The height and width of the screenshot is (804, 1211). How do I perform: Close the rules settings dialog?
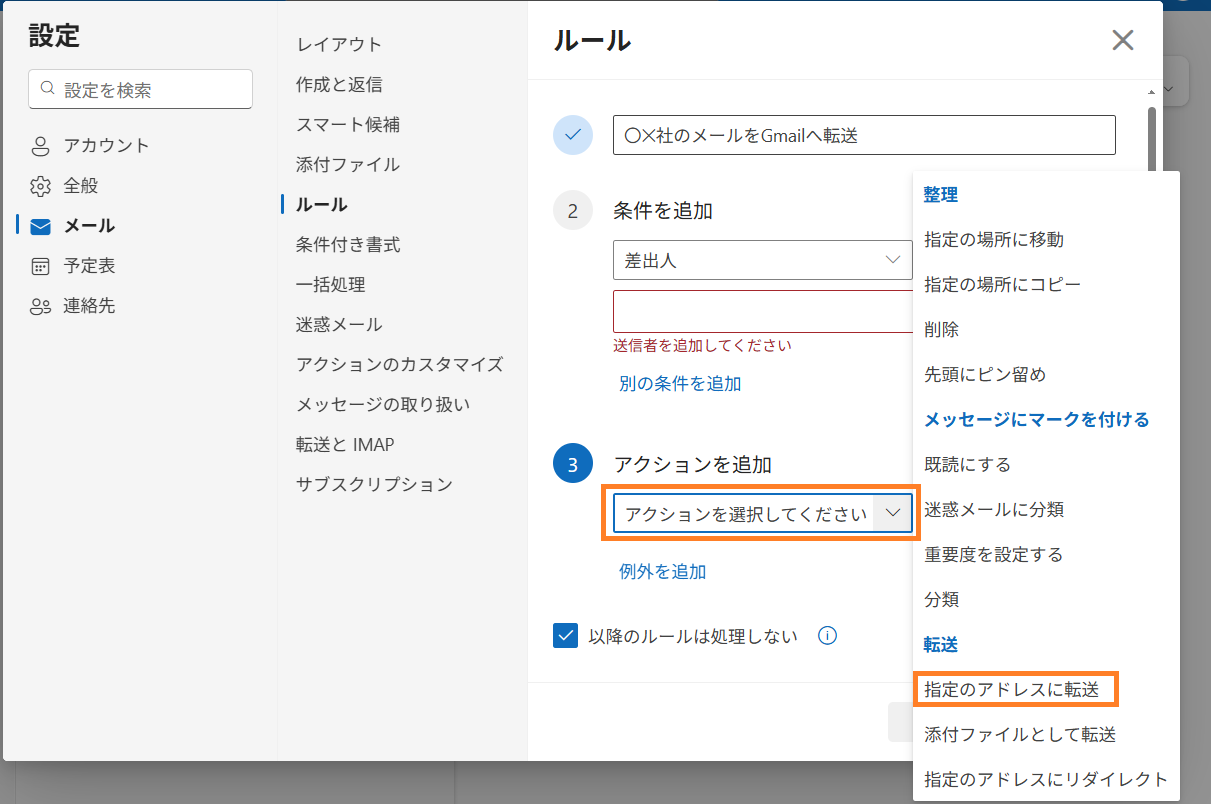tap(1123, 40)
